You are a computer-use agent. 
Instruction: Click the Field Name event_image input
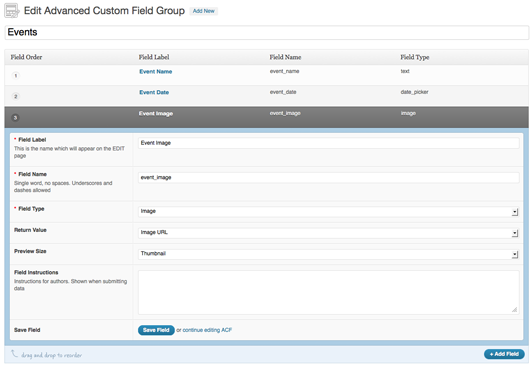coord(328,178)
